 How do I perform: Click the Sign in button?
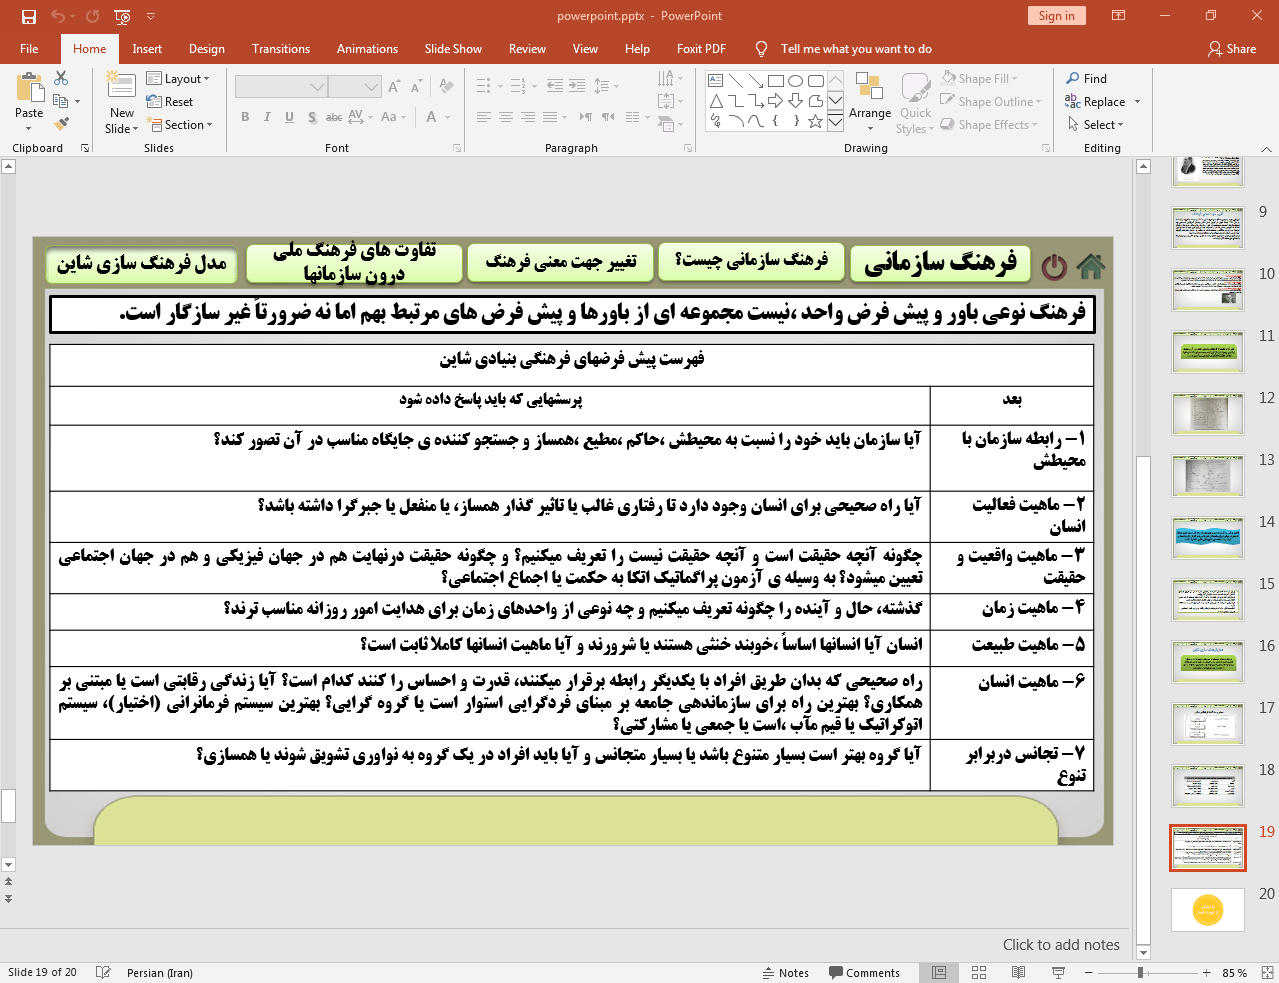click(x=1056, y=15)
